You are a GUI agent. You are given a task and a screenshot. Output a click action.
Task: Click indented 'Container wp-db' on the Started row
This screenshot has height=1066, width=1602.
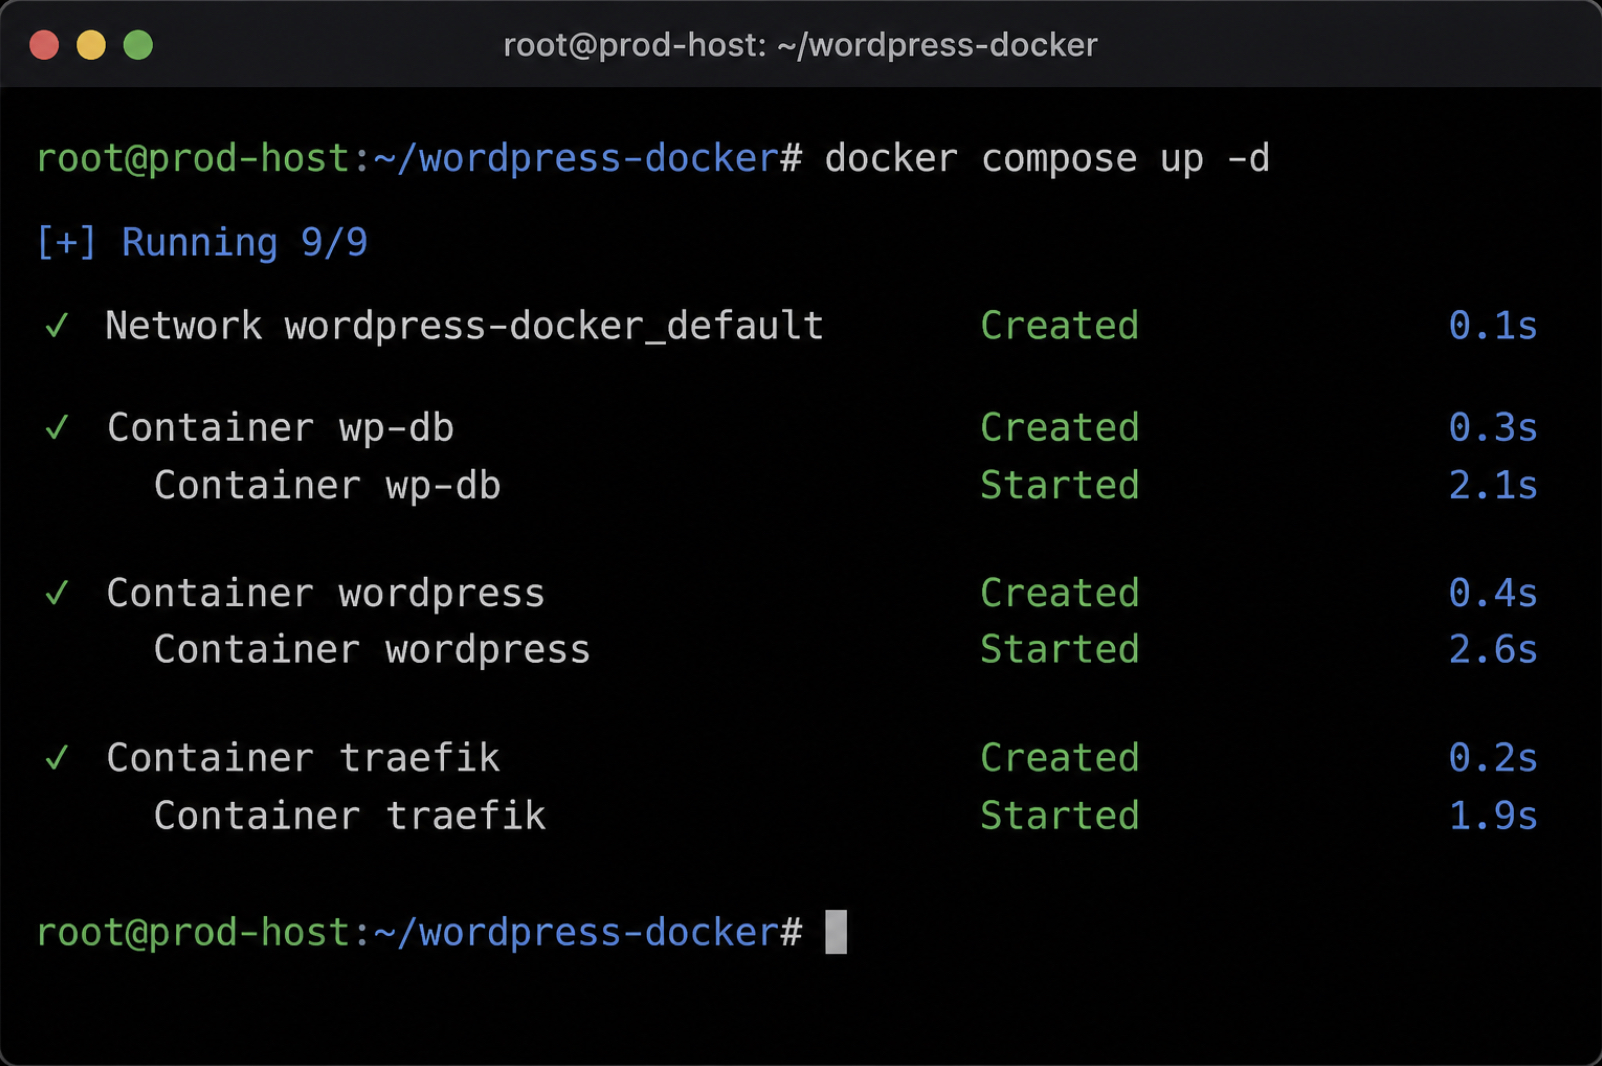(x=327, y=486)
